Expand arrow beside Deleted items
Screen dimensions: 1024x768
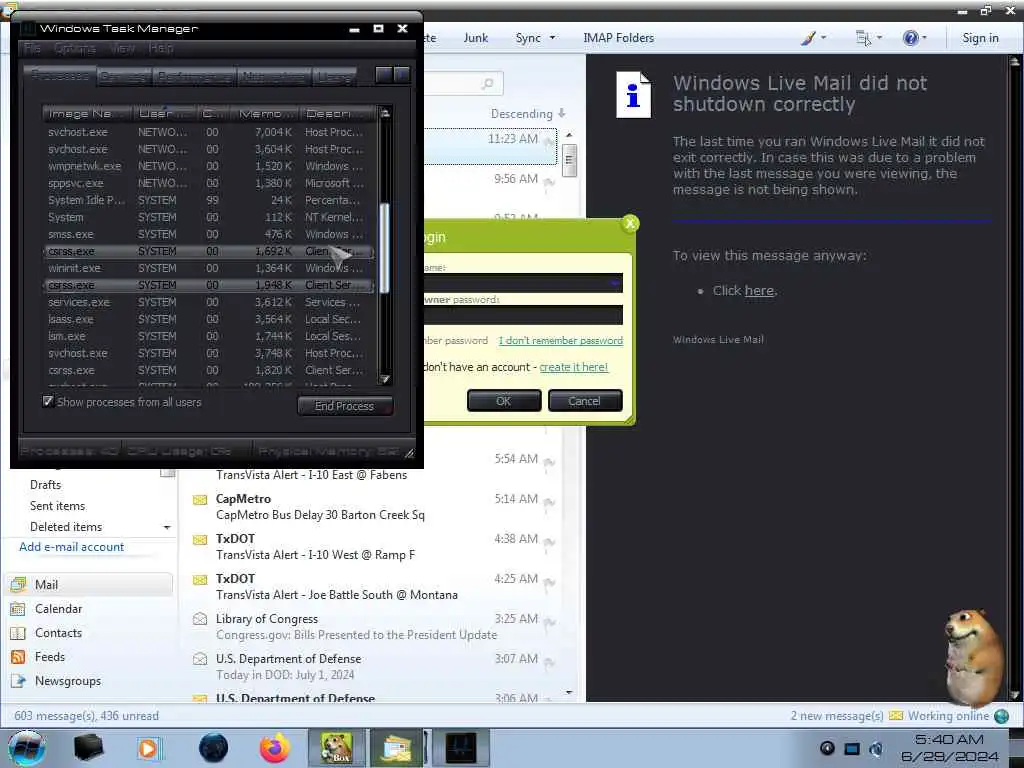tap(167, 527)
